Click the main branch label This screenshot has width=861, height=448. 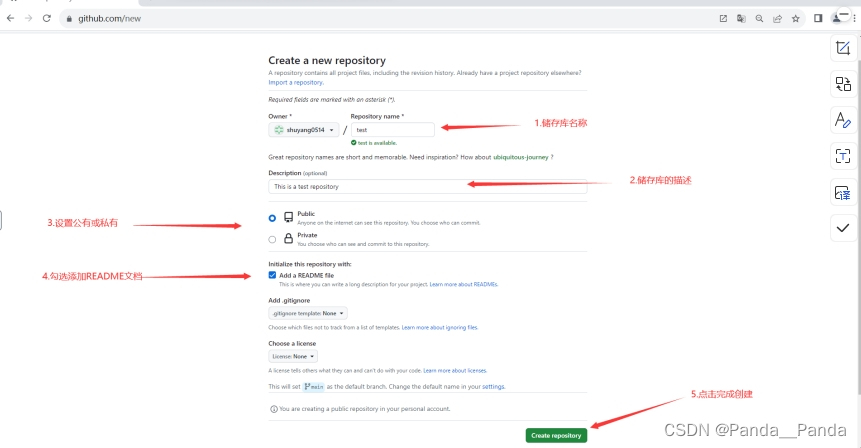[x=314, y=387]
